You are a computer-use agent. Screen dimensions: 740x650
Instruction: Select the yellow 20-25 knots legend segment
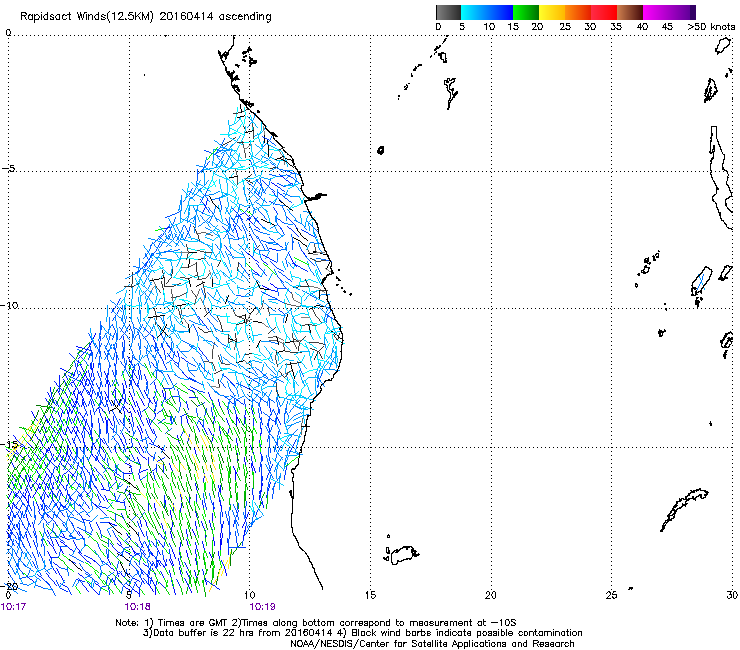tap(552, 12)
